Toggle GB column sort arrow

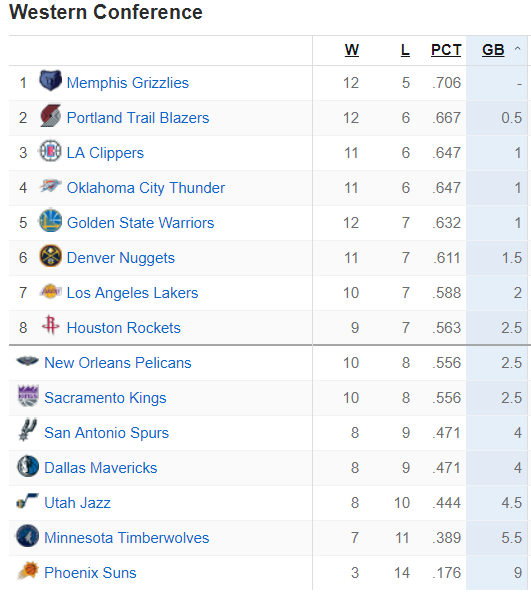coord(517,49)
